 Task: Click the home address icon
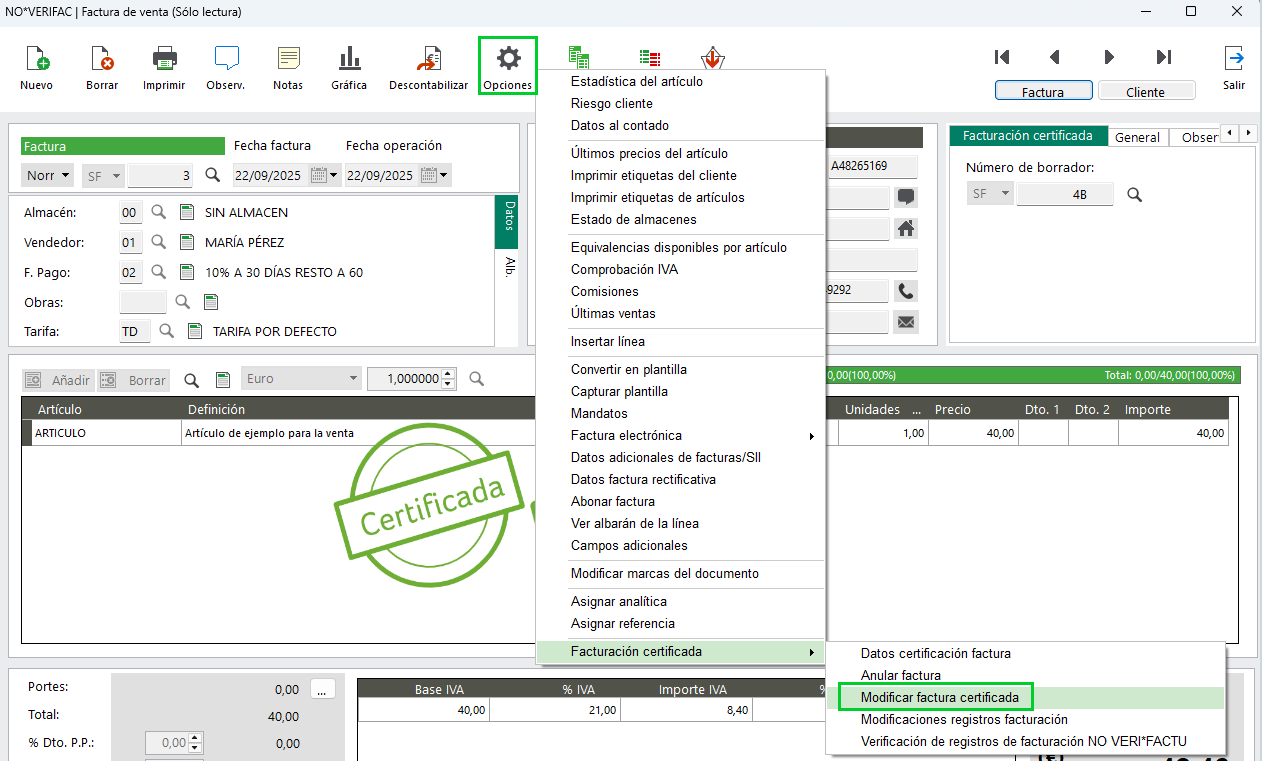tap(906, 229)
